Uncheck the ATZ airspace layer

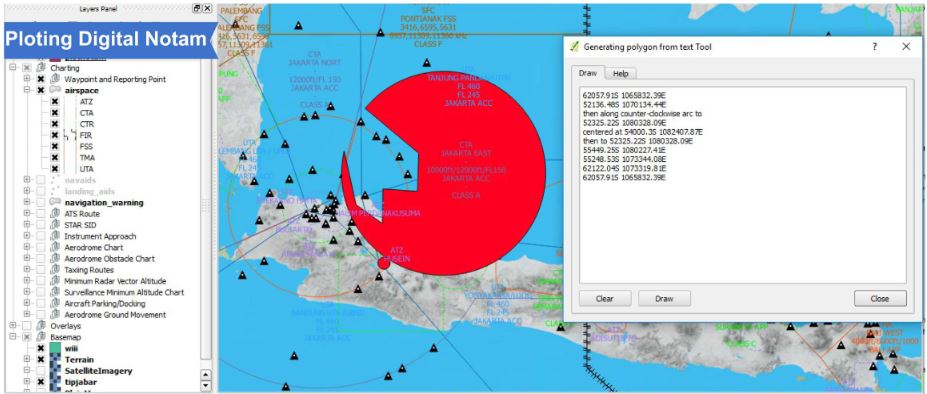[54, 102]
